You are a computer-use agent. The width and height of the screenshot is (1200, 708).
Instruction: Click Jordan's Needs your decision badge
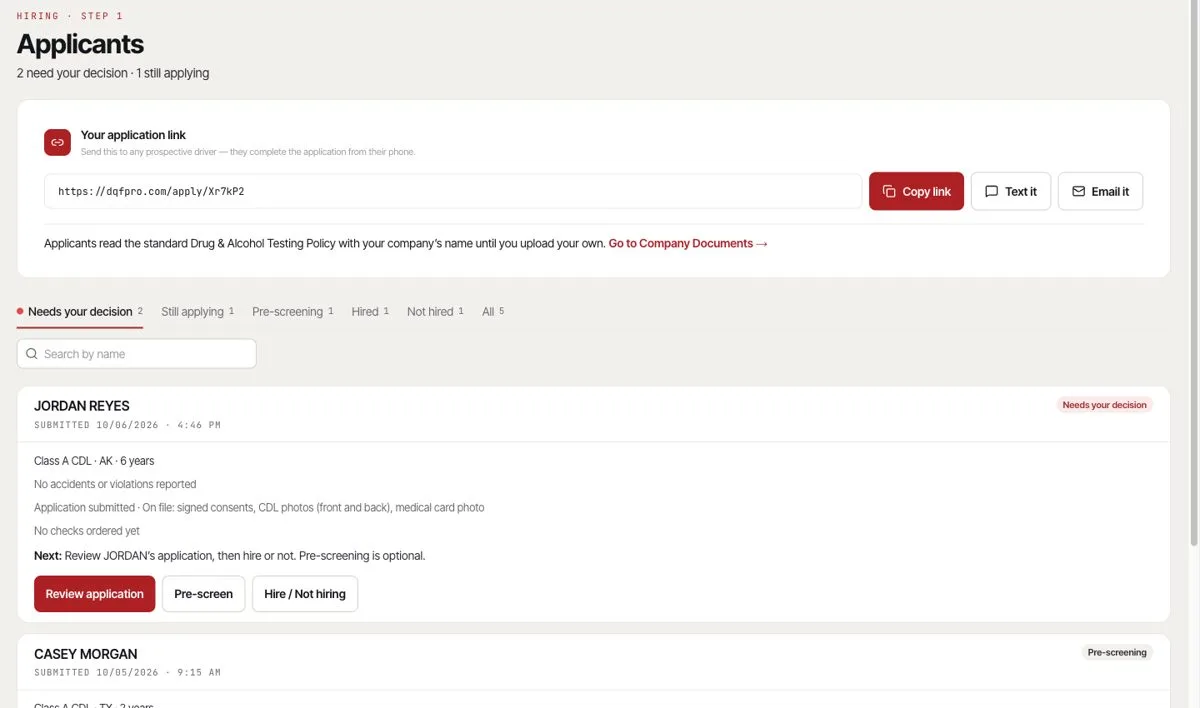click(x=1104, y=405)
